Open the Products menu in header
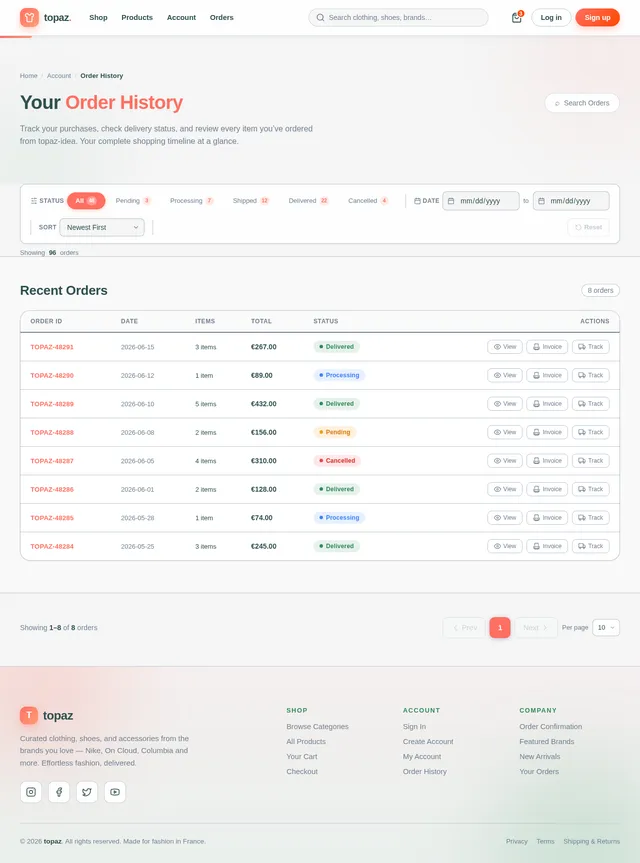640x863 pixels. pos(137,18)
